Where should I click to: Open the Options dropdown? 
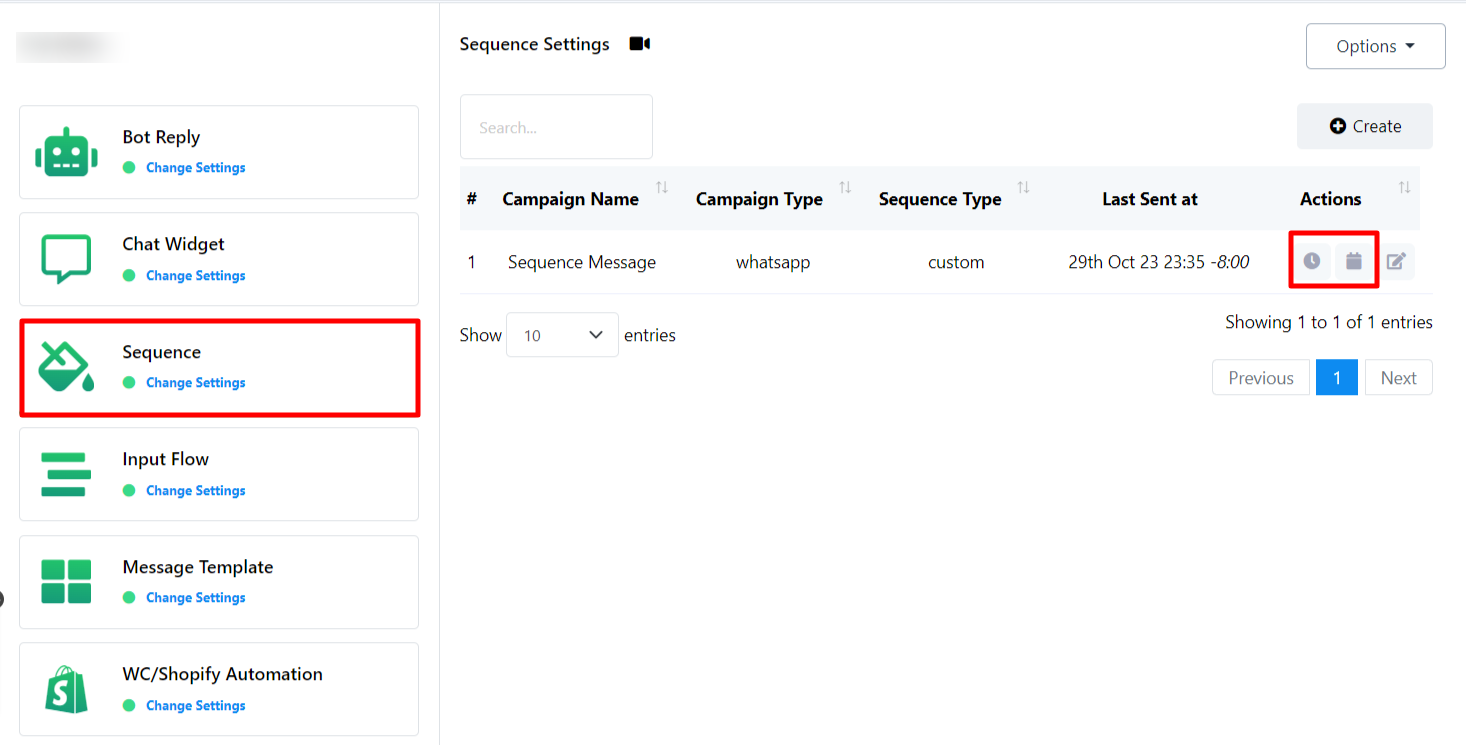[x=1375, y=46]
